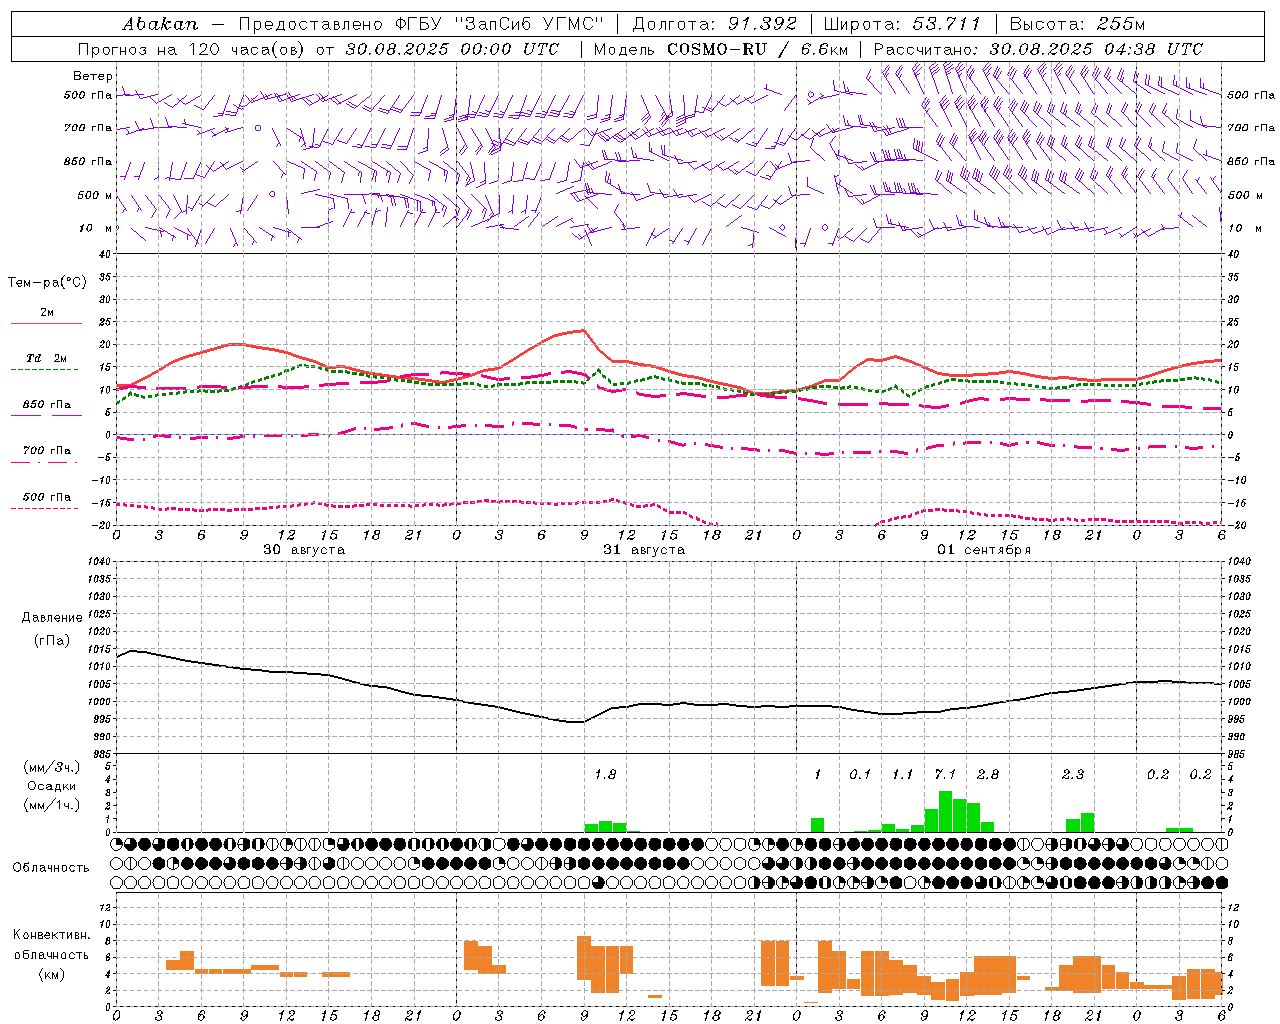Image resolution: width=1280 pixels, height=1024 pixels.
Task: Click the (км) unit label
Action: click(51, 974)
